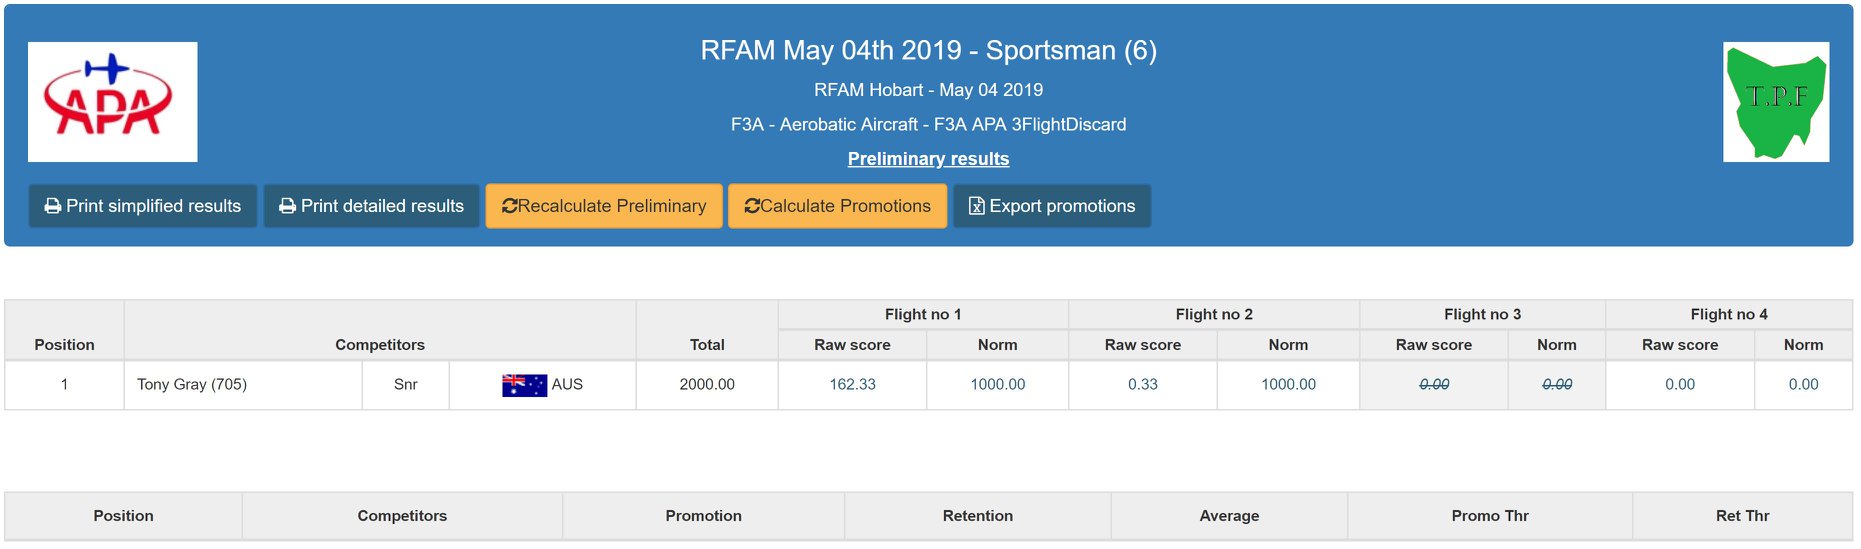The image size is (1861, 549).
Task: Click refresh icon on Recalculate Preliminary
Action: click(510, 206)
